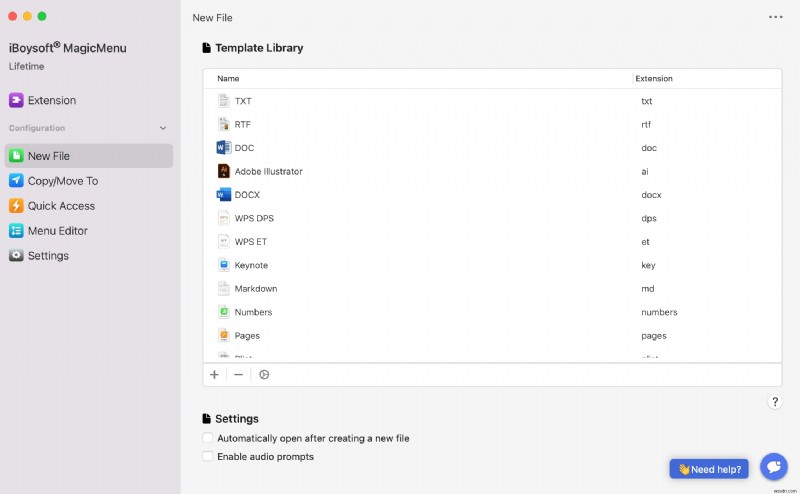
Task: Click the orange Quick Access lightning icon
Action: (16, 206)
